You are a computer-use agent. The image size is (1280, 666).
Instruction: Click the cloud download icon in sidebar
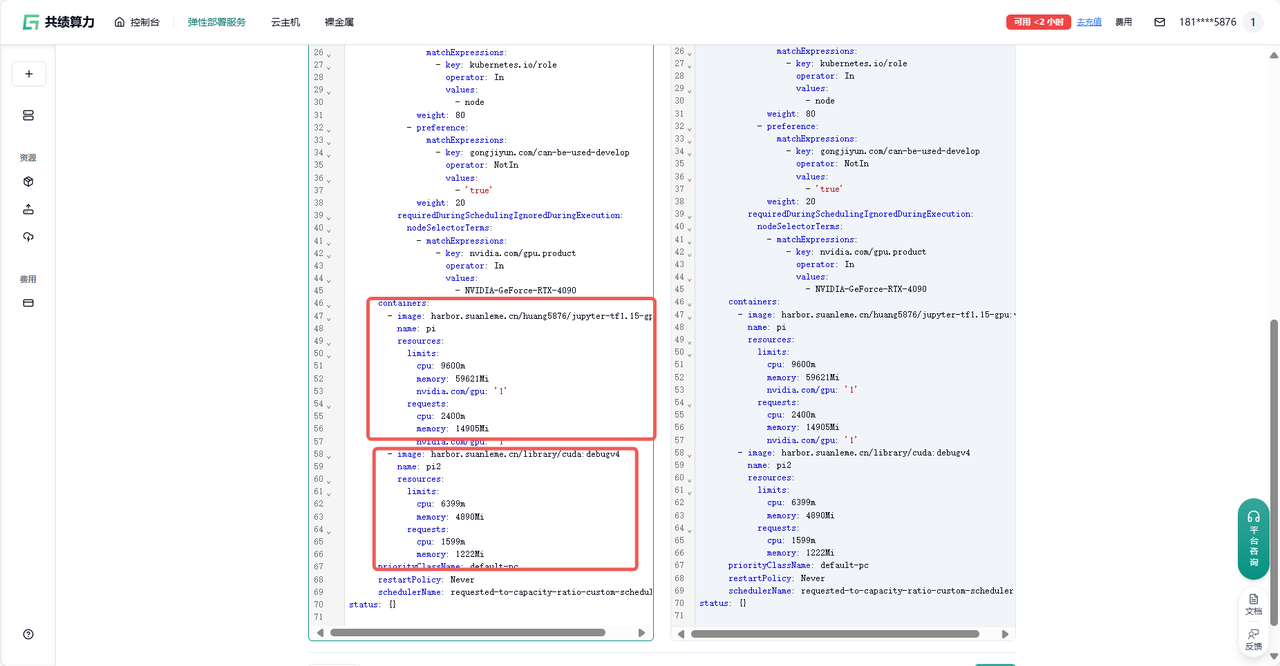[x=28, y=237]
